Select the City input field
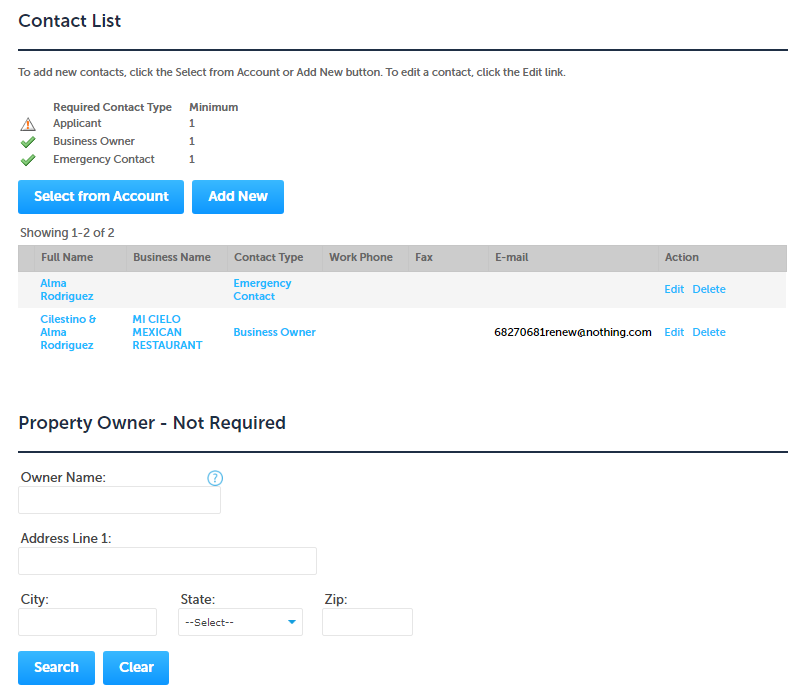The width and height of the screenshot is (811, 697). (x=88, y=622)
